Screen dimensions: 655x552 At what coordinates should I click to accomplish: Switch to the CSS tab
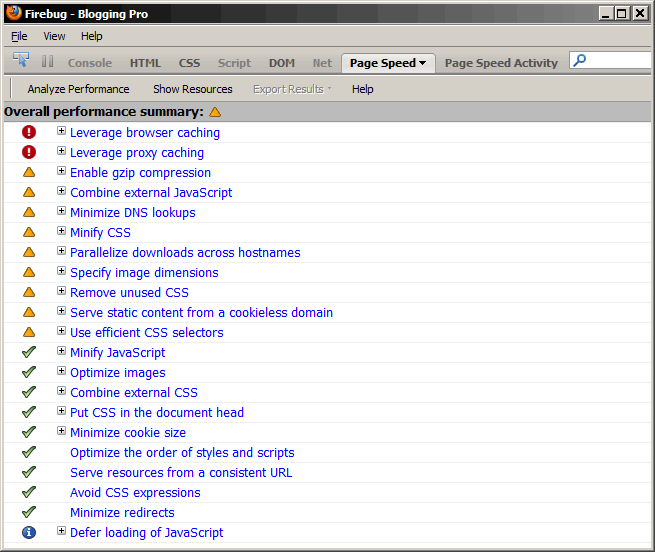click(189, 63)
